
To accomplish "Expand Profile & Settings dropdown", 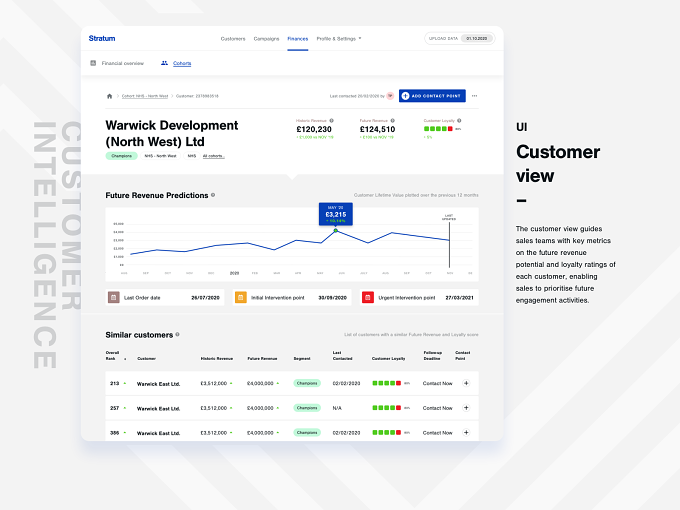I will [339, 39].
